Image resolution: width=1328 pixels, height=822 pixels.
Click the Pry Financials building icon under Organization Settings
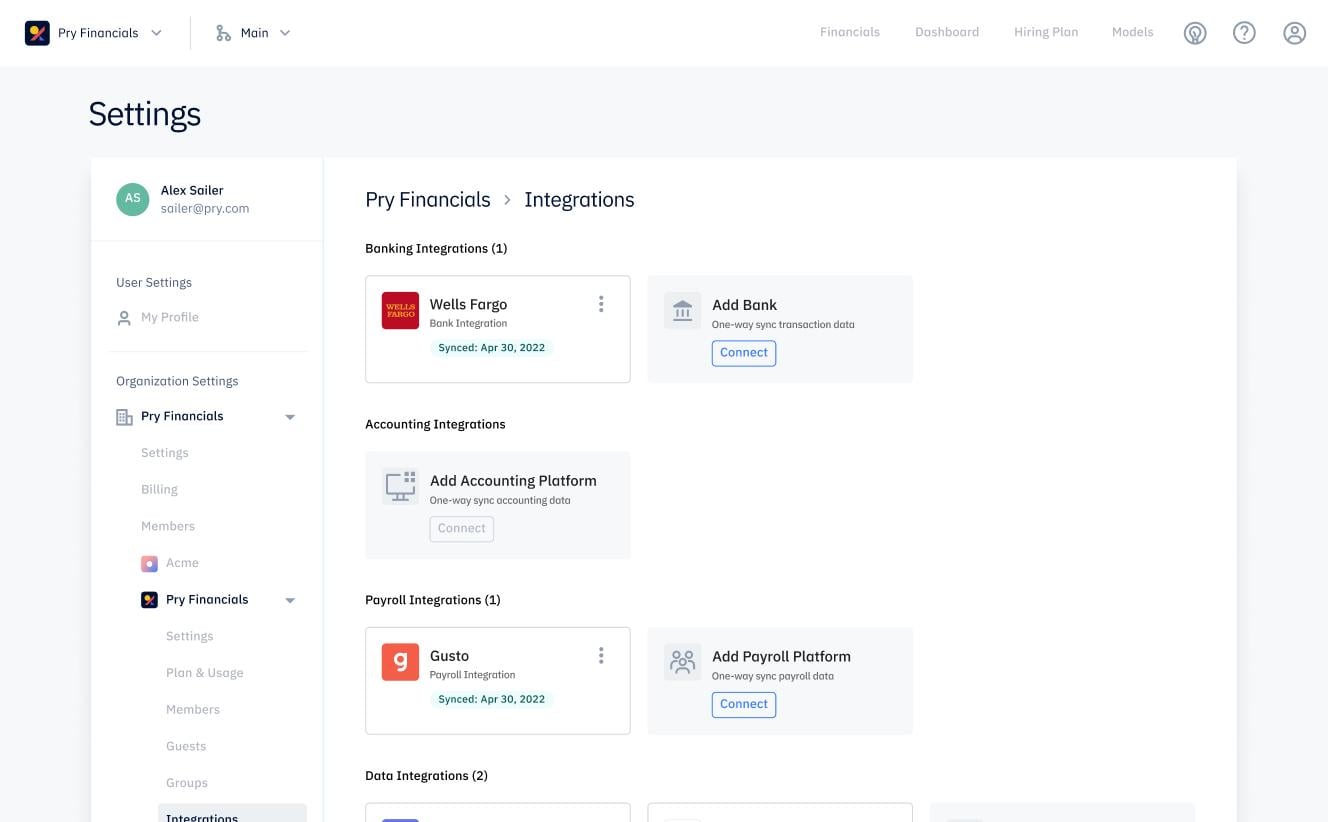[x=123, y=416]
